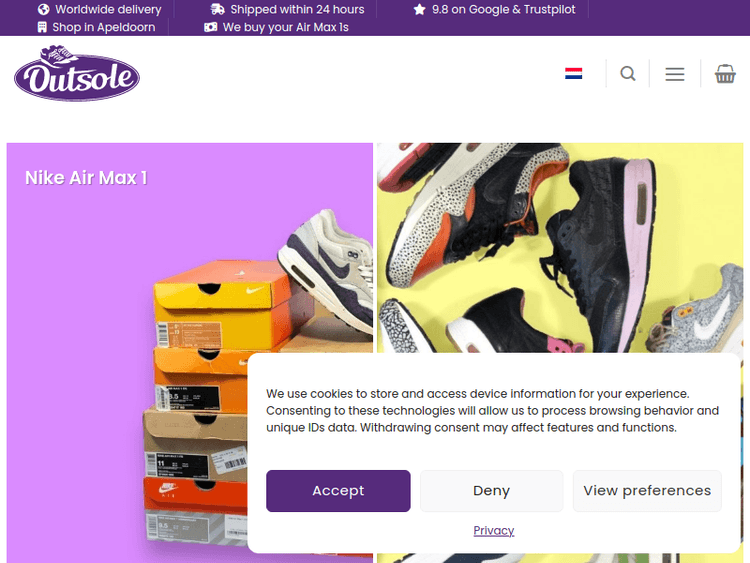Open the Privacy link

494,530
